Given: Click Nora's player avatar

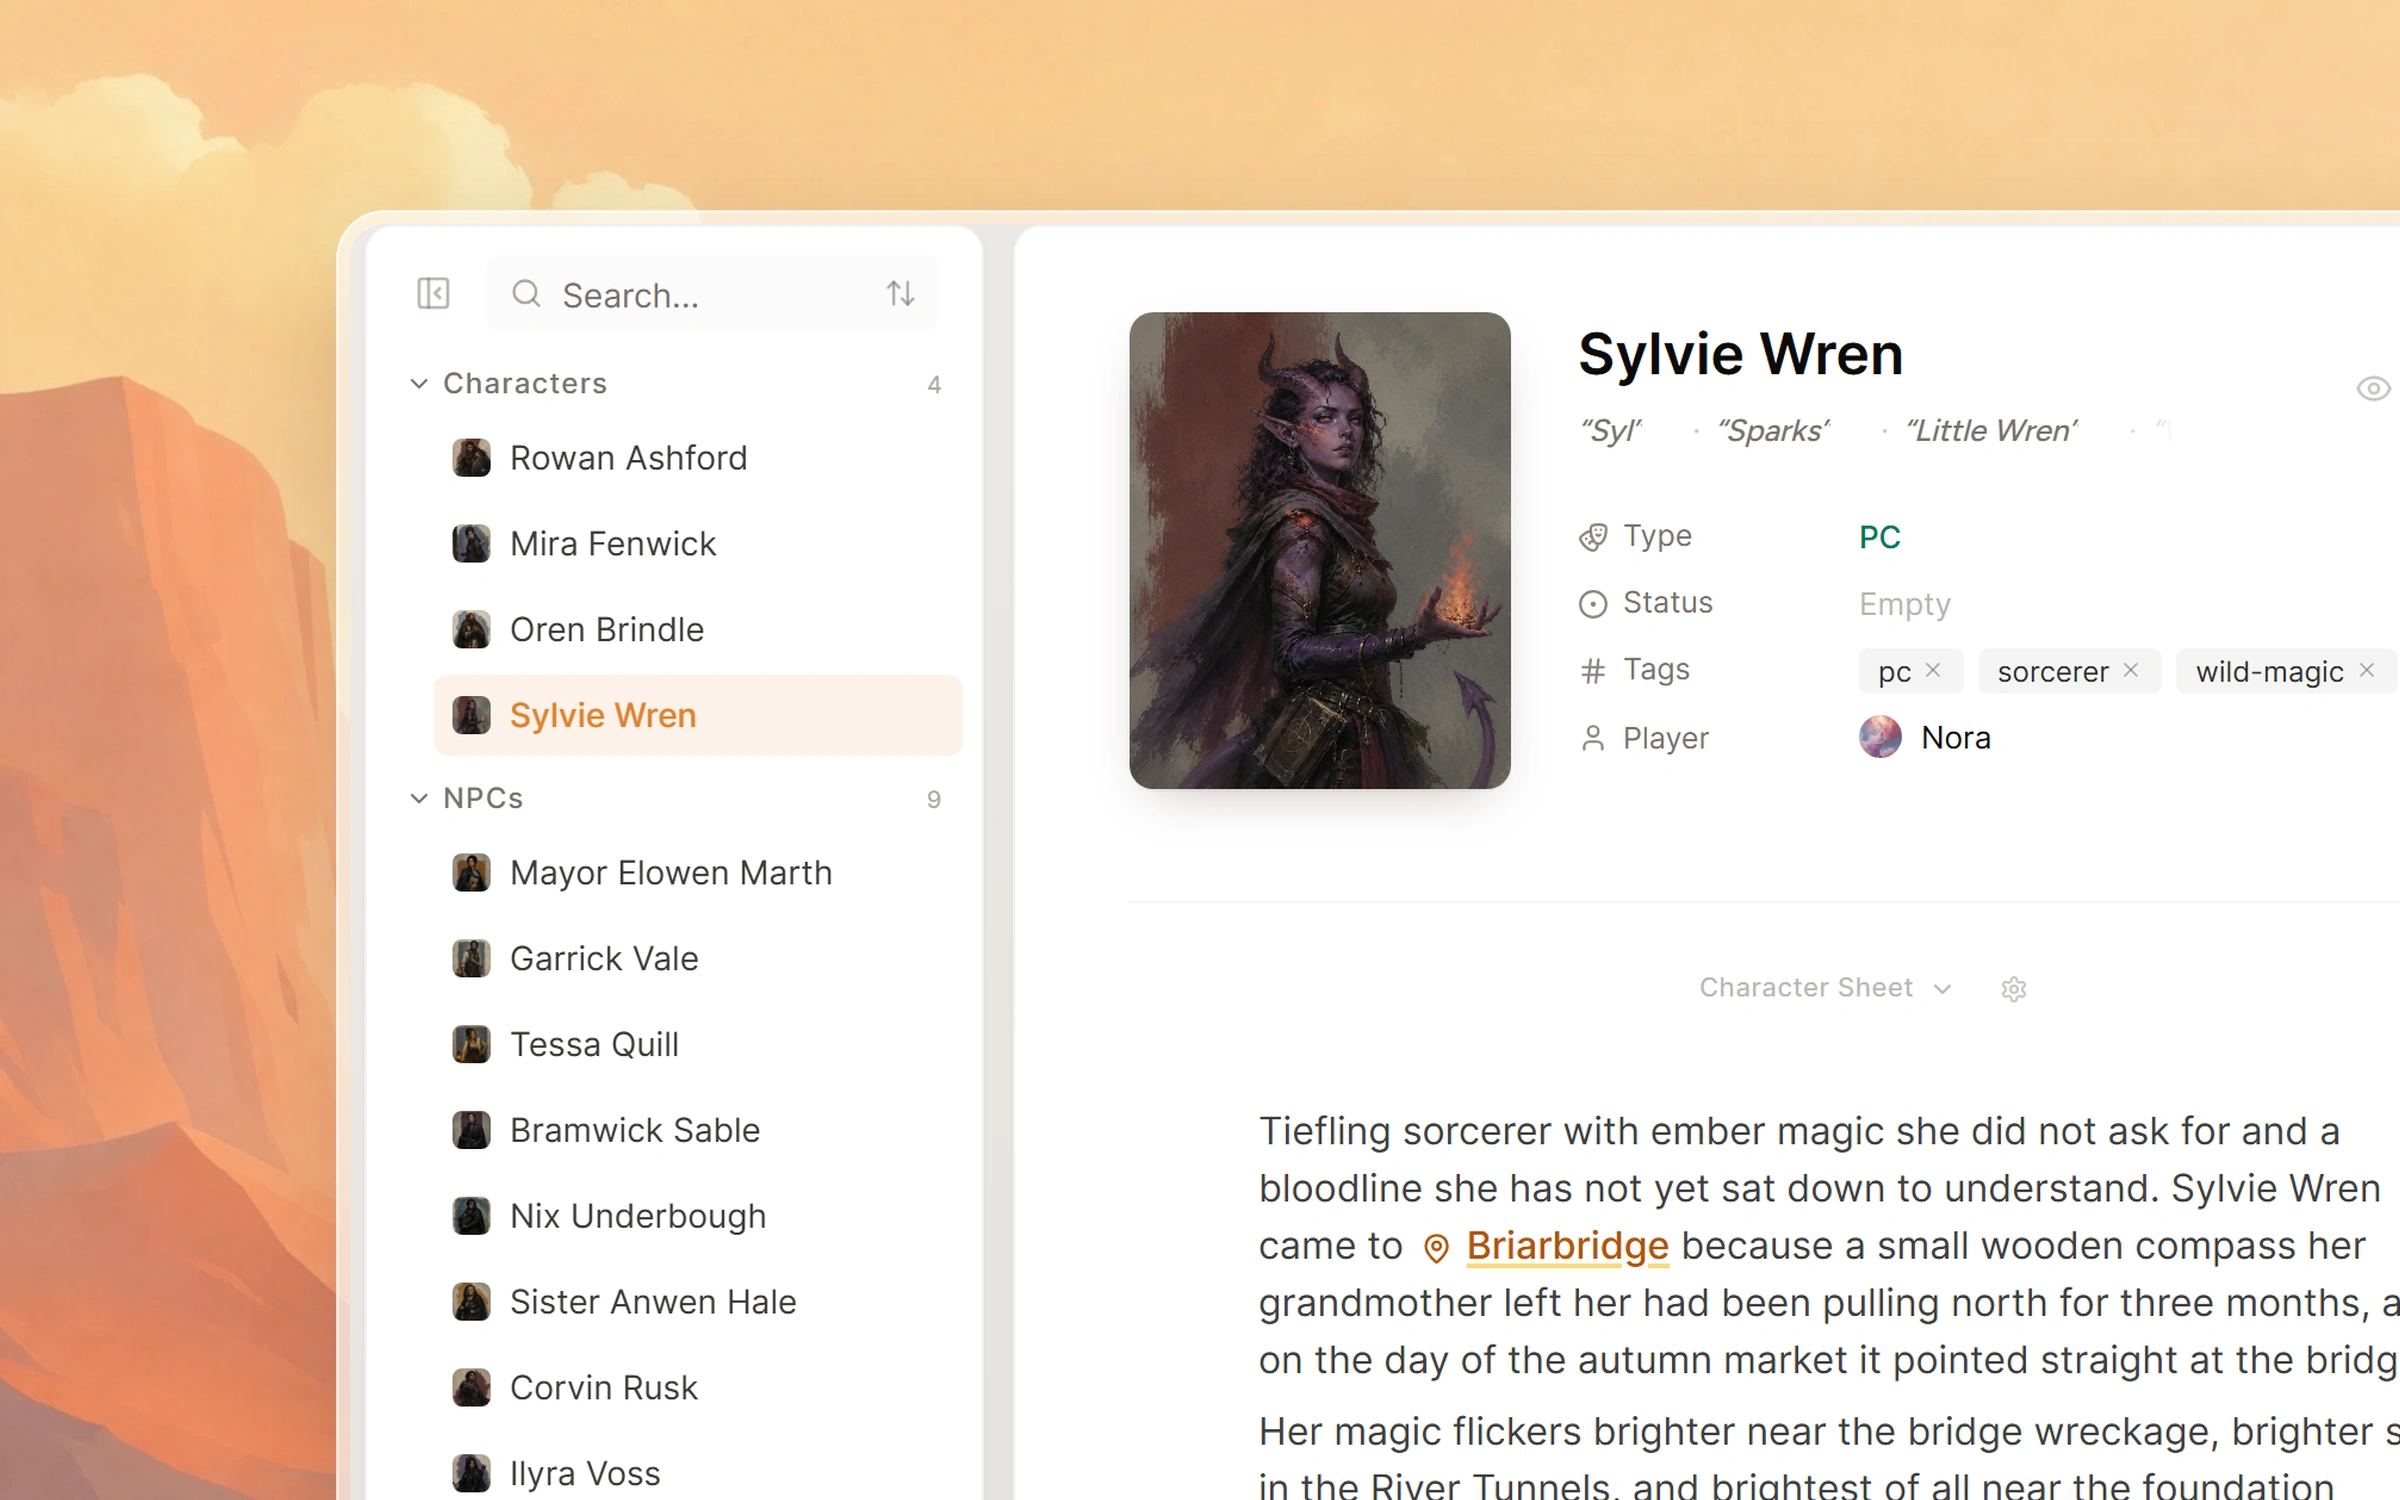Looking at the screenshot, I should pos(1880,738).
